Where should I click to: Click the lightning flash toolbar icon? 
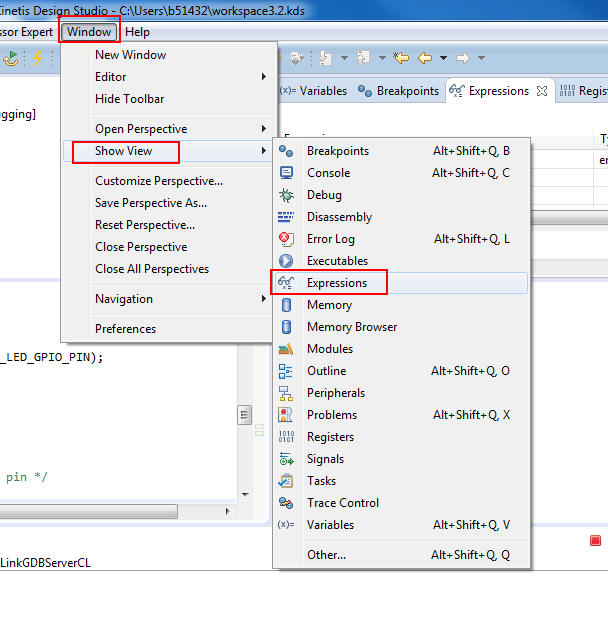click(x=38, y=58)
